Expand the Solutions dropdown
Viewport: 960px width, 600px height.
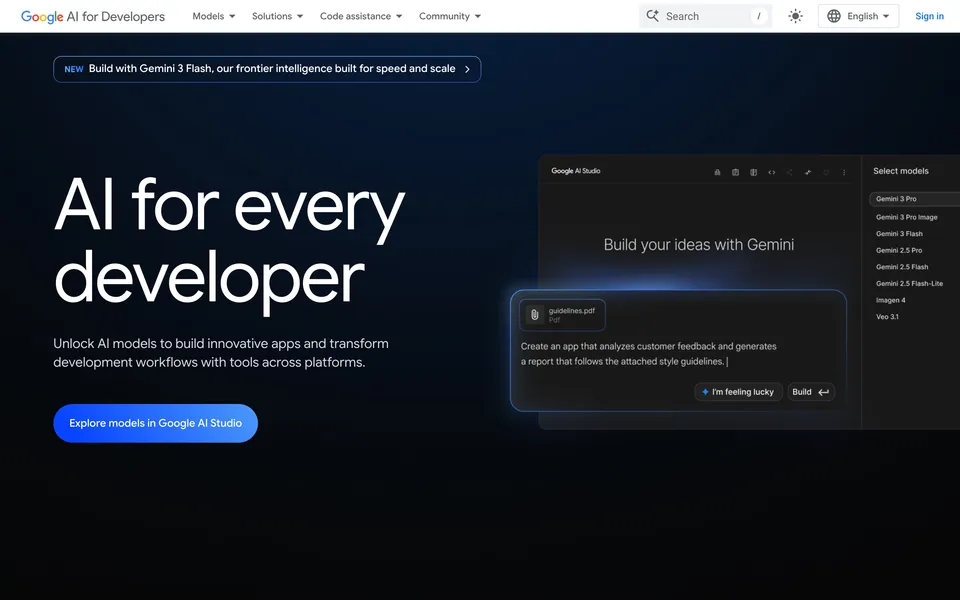[277, 16]
